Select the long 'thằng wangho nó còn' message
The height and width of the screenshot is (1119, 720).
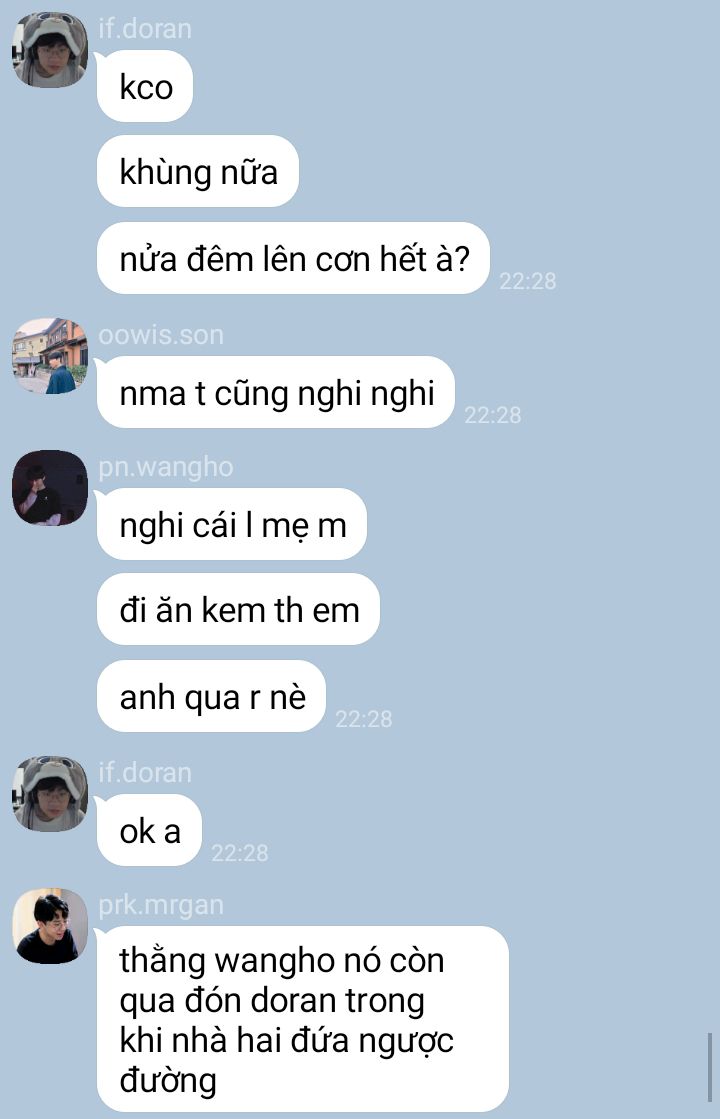tap(303, 1018)
